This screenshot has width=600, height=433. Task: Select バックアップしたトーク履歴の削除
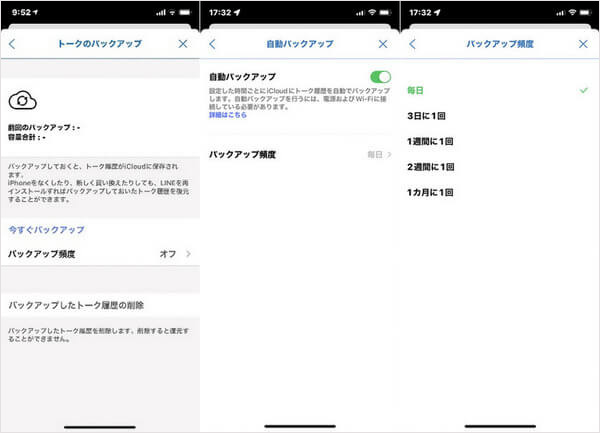100,305
